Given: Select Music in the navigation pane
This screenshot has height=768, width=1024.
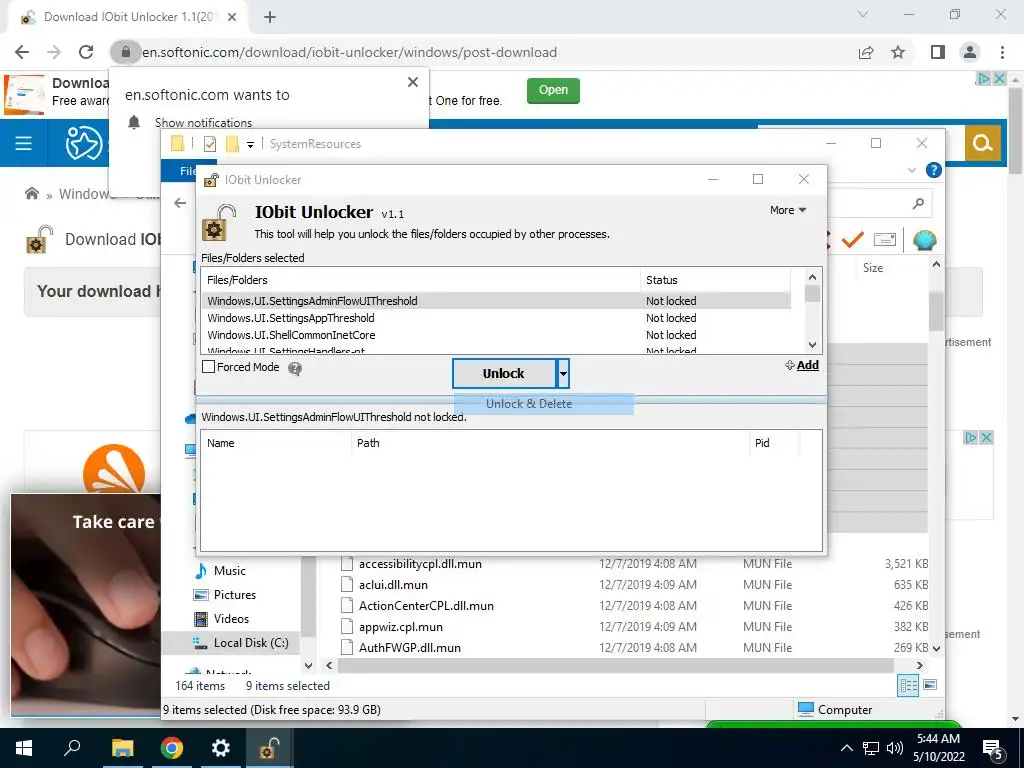Looking at the screenshot, I should tap(230, 571).
